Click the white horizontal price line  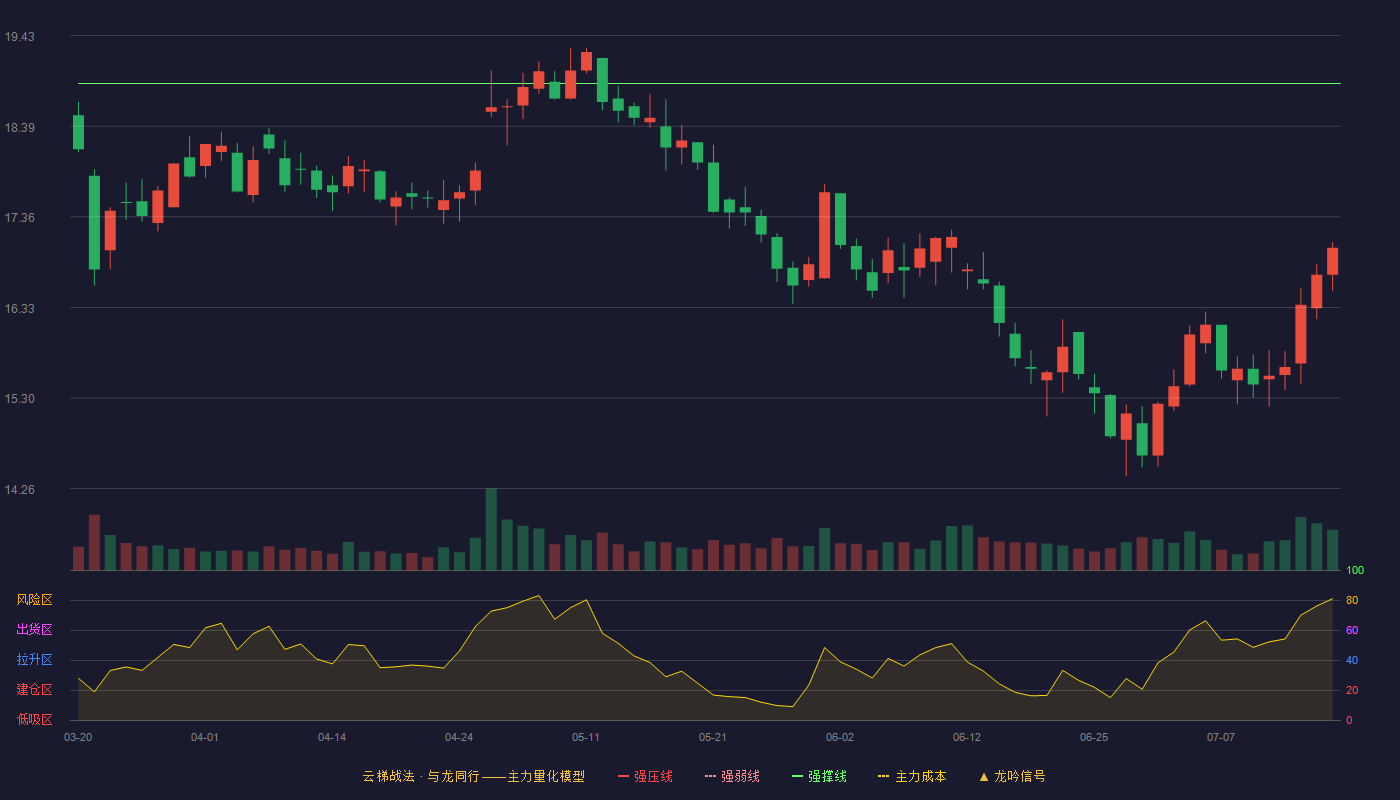pos(709,84)
